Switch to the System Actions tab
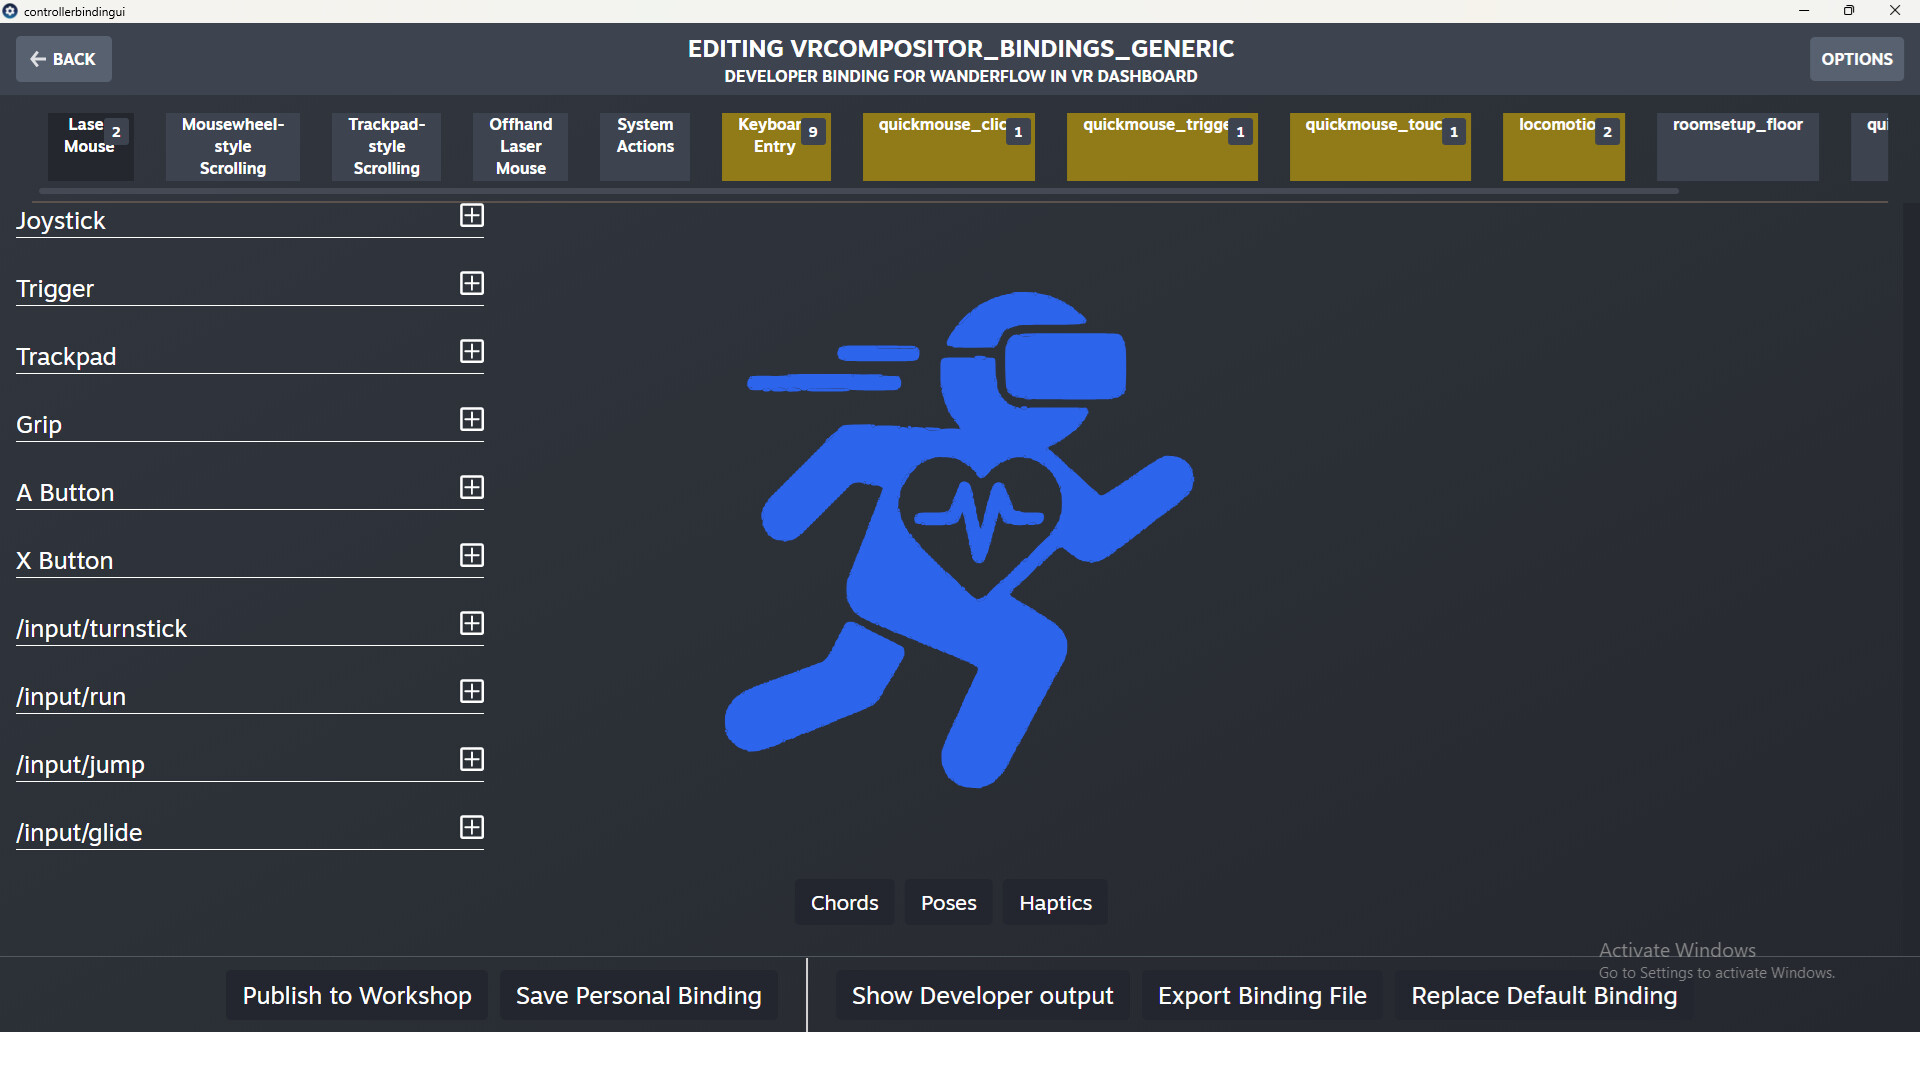 point(644,146)
